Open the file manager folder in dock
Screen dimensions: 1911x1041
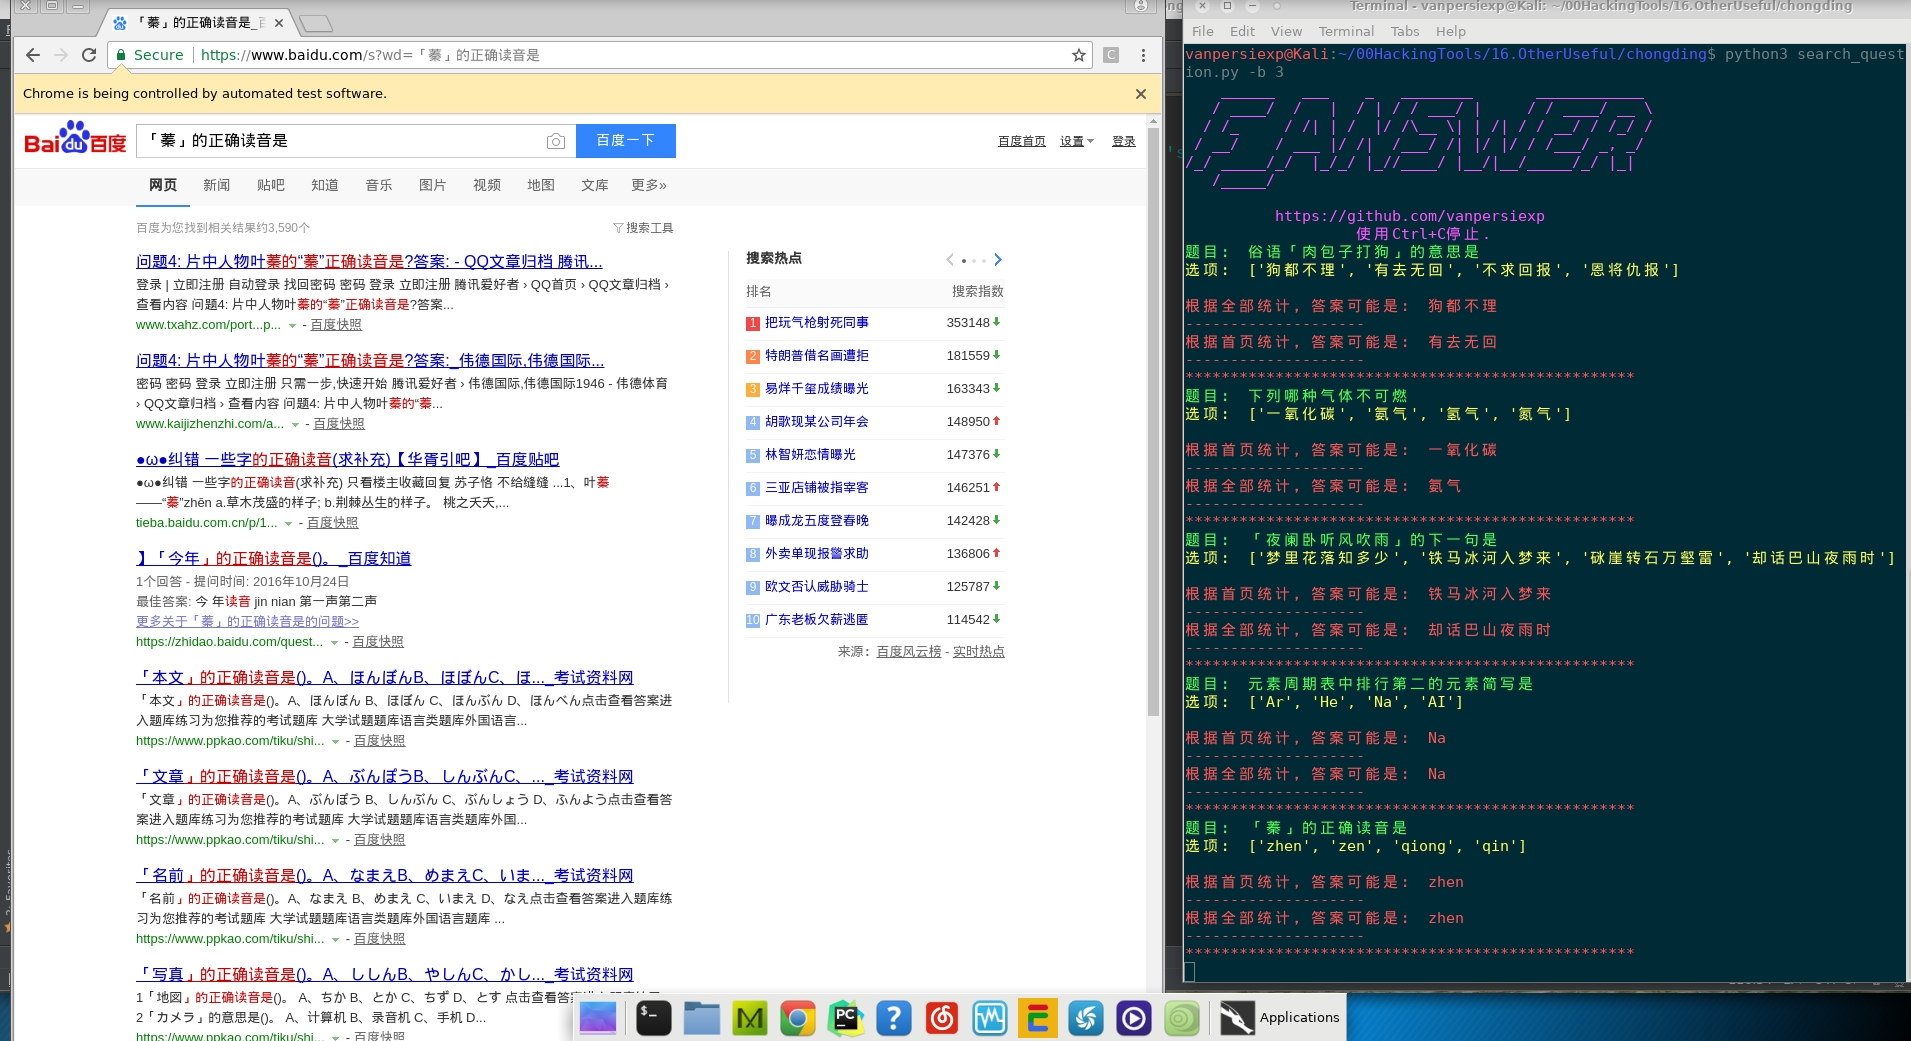pyautogui.click(x=702, y=1018)
